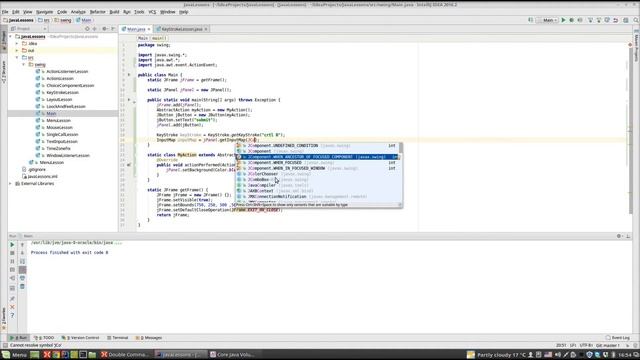Select the Main.java editor tab
This screenshot has width=640, height=360.
click(136, 29)
